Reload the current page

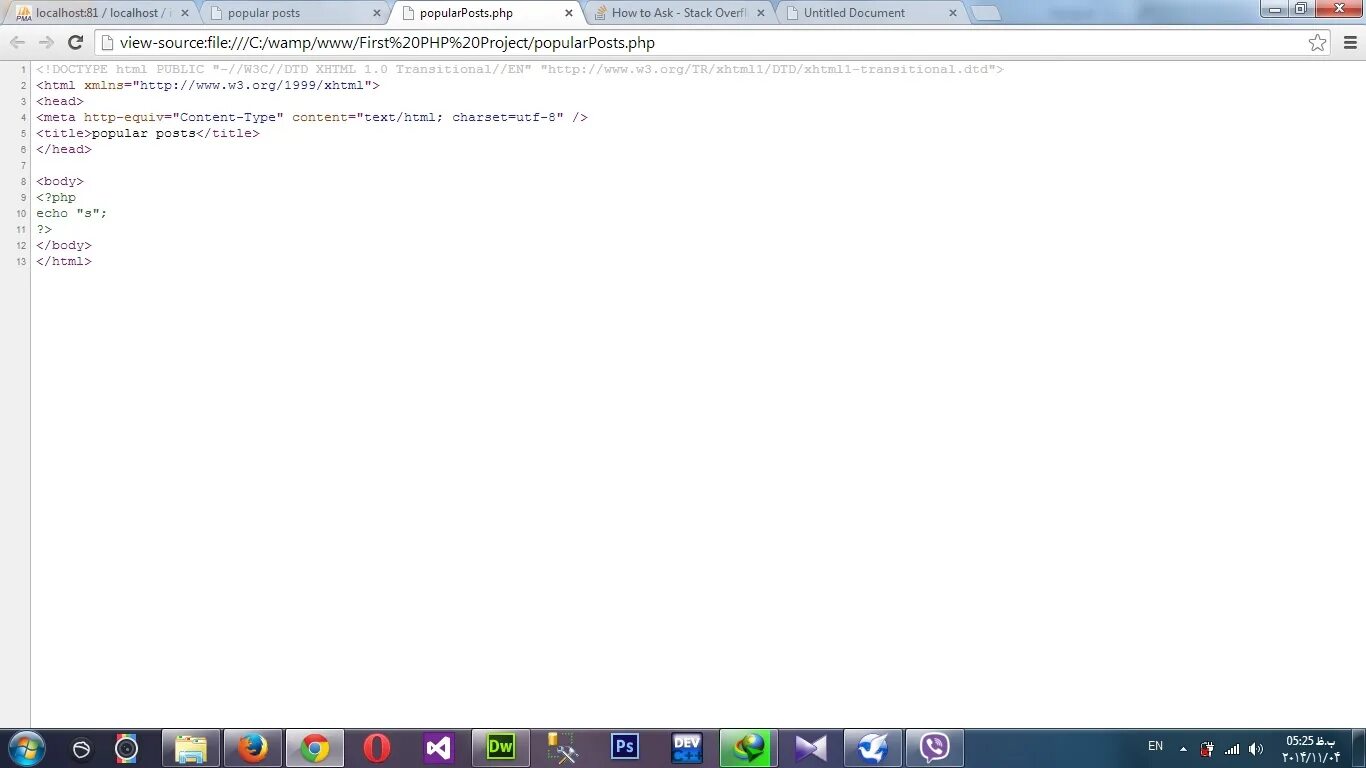point(75,42)
